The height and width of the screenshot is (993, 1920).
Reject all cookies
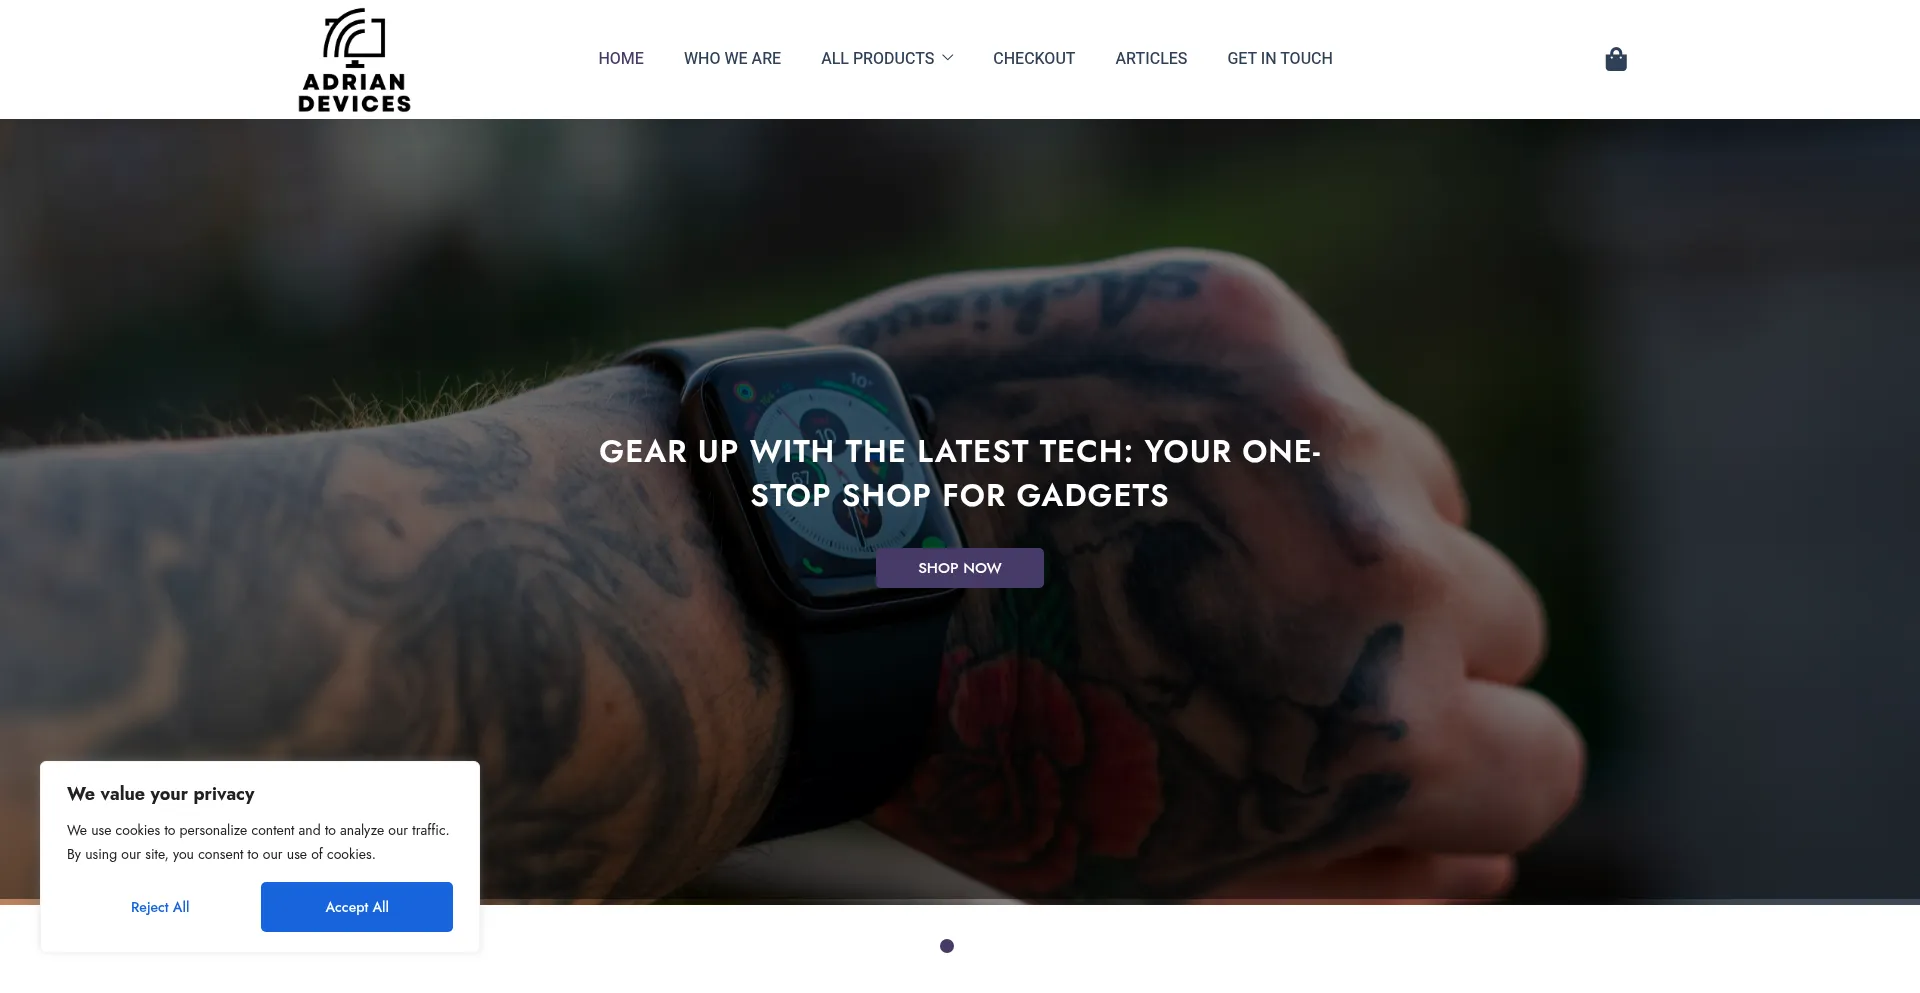(x=160, y=907)
